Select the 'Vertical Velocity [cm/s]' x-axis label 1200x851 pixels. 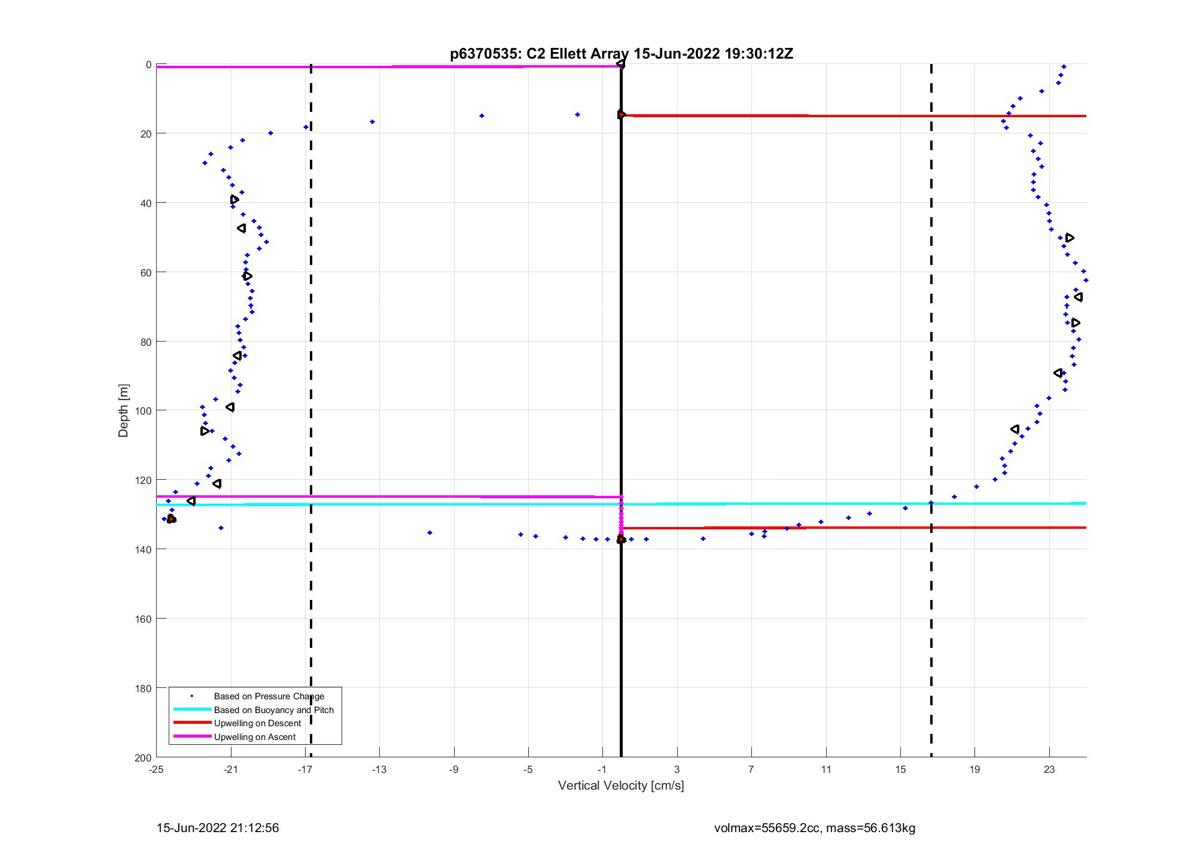point(620,786)
